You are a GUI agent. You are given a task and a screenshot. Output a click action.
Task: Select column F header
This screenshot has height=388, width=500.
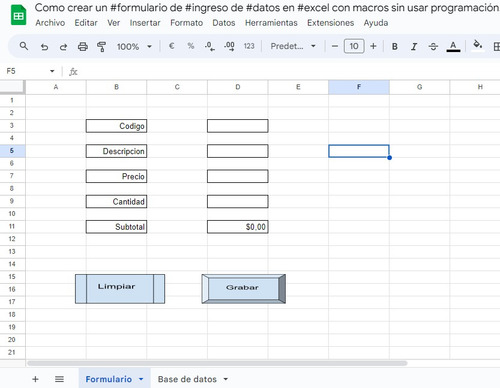coord(359,87)
